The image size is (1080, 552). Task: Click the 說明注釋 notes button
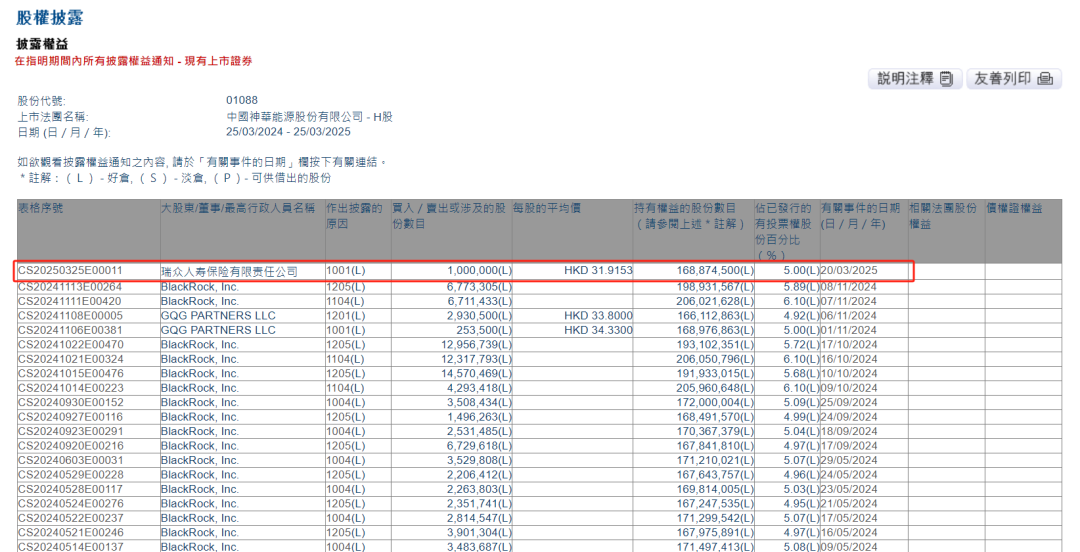point(915,79)
